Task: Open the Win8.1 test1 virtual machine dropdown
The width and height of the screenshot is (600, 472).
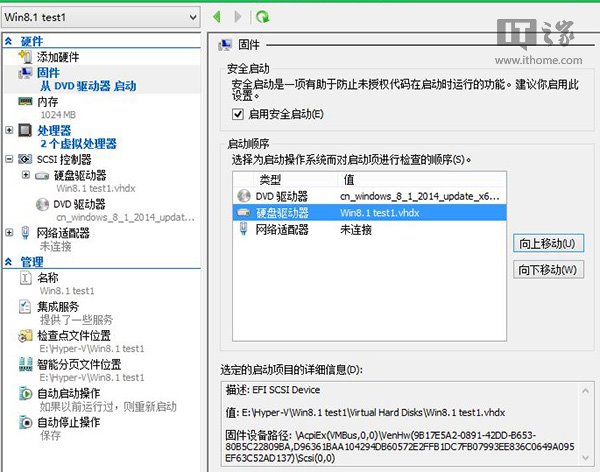Action: (x=101, y=17)
